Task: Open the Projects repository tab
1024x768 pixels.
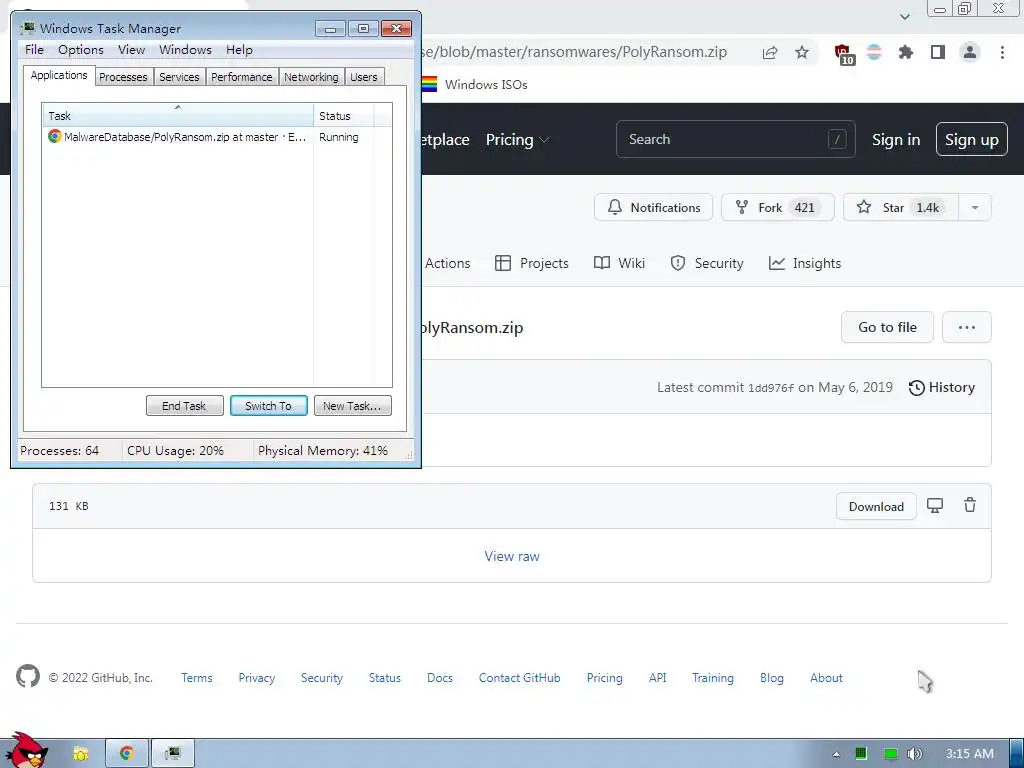Action: [532, 263]
